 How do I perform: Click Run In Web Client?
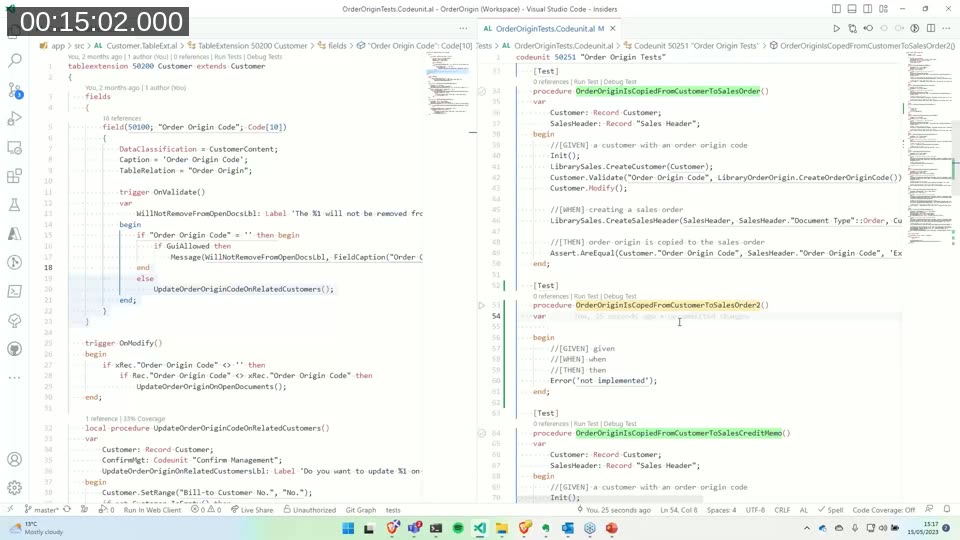152,509
